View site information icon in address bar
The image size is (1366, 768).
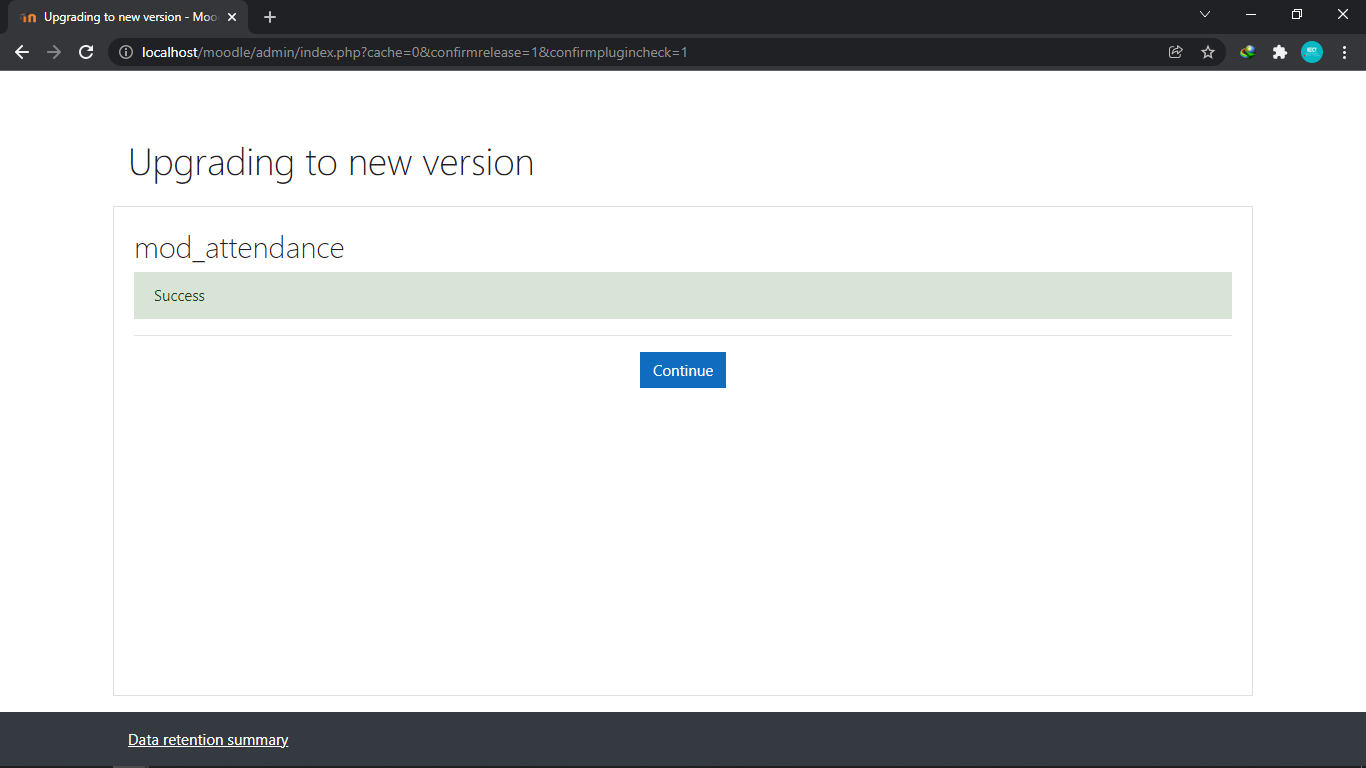[126, 52]
